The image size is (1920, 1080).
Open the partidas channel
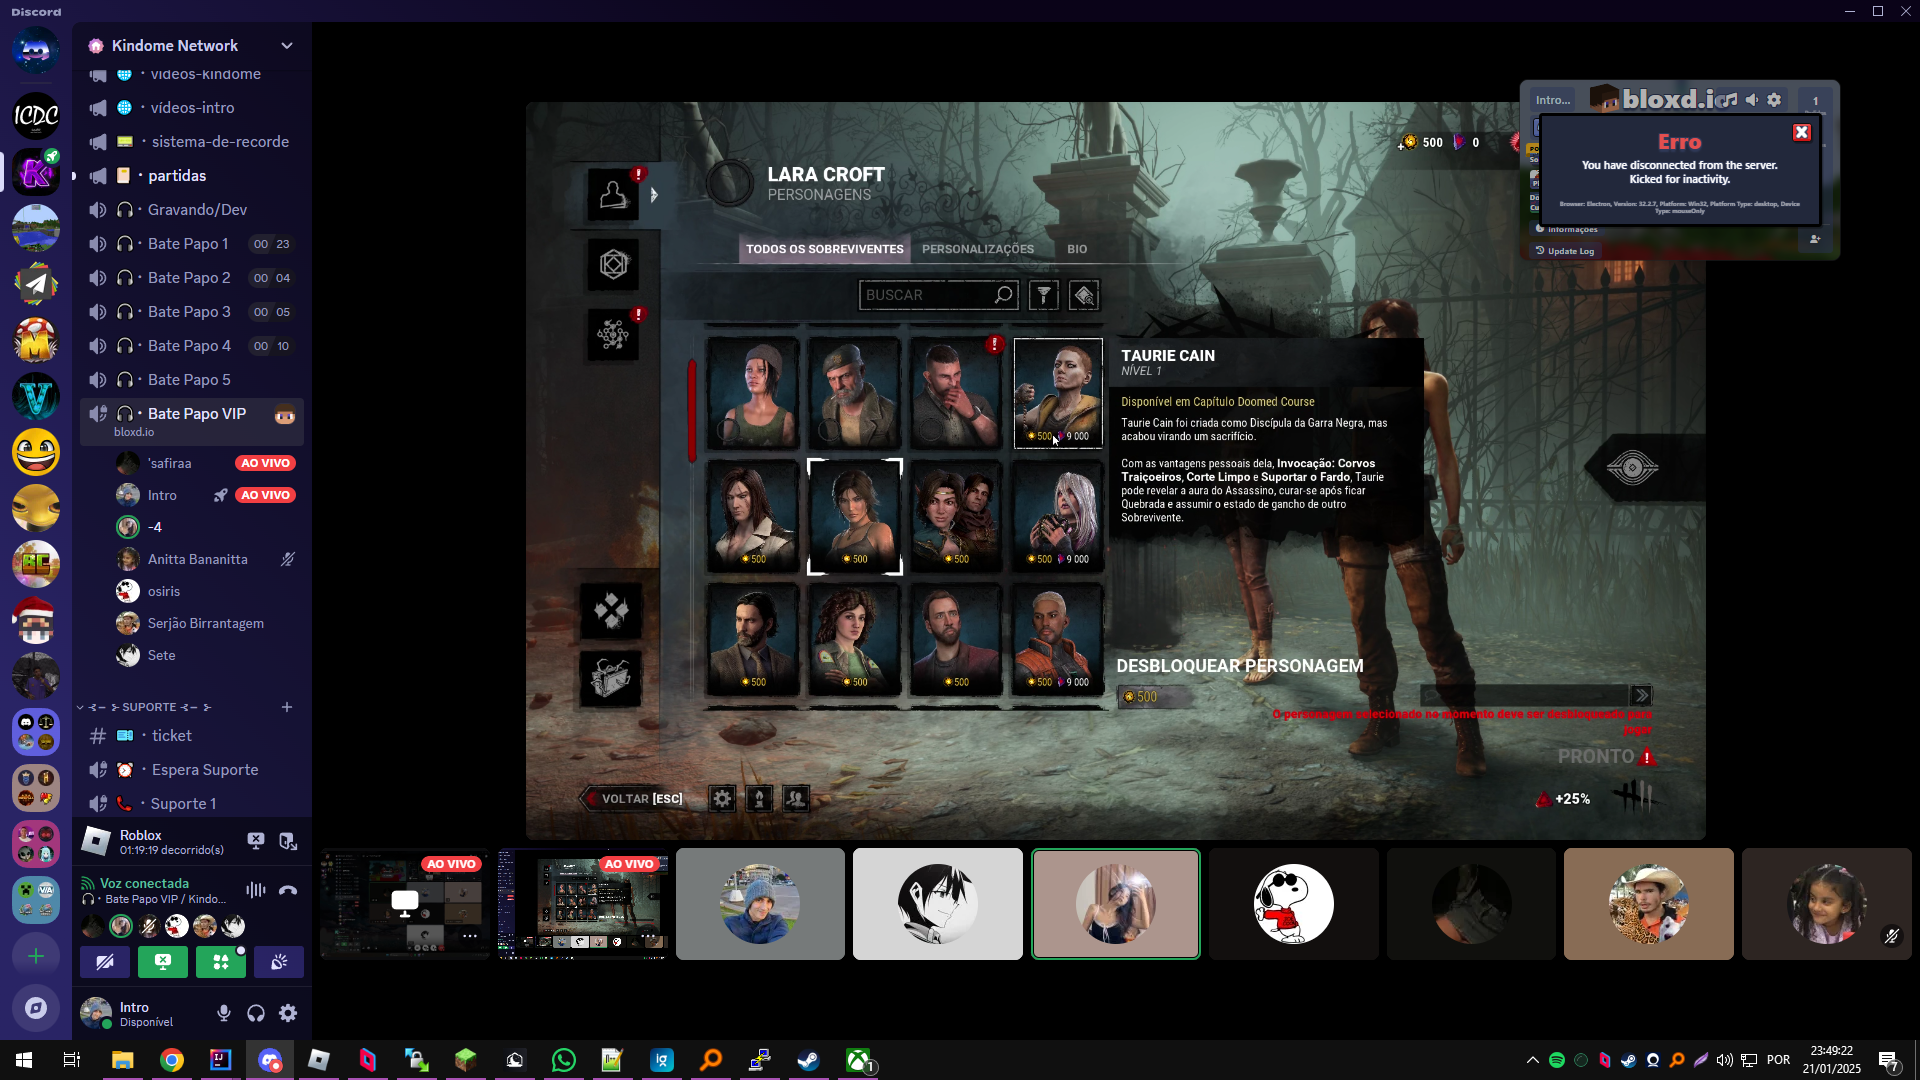coord(191,176)
